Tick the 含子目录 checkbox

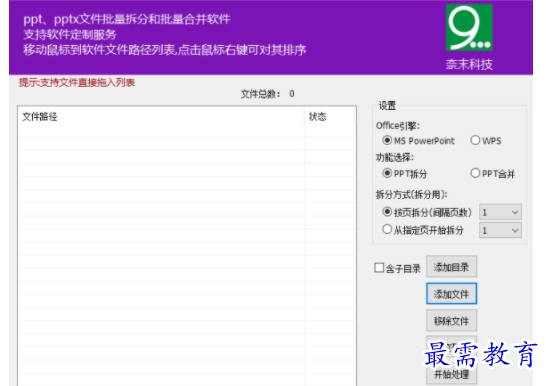(379, 268)
